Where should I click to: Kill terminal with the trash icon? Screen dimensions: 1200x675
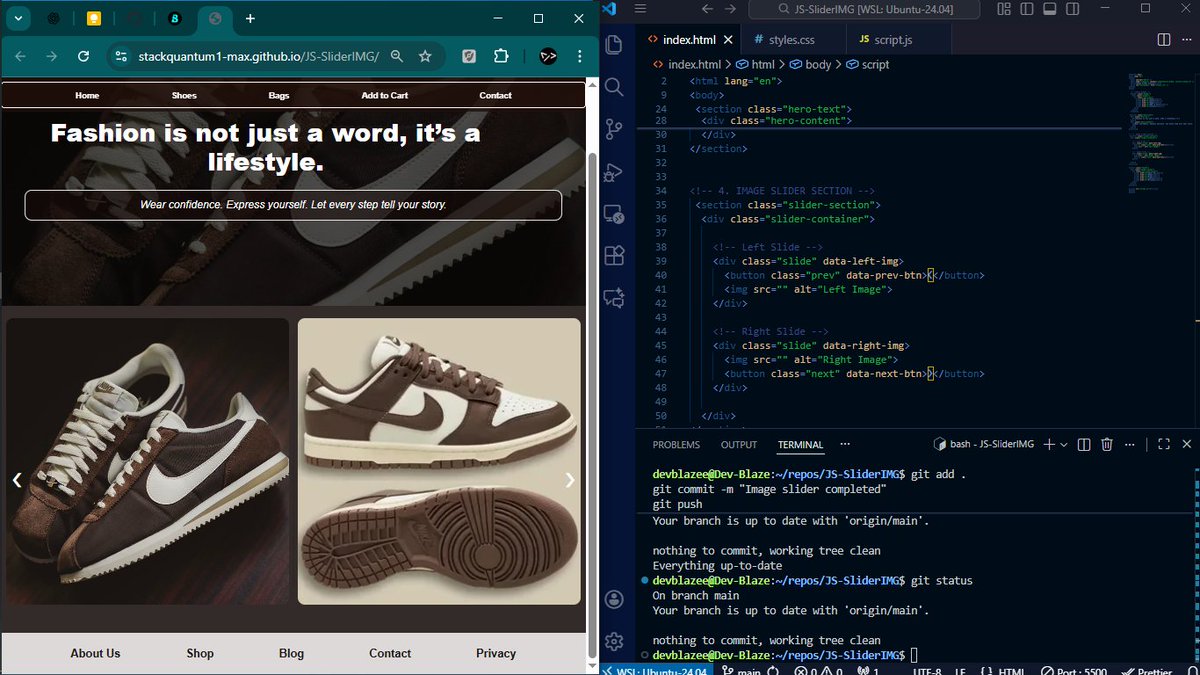(1107, 444)
